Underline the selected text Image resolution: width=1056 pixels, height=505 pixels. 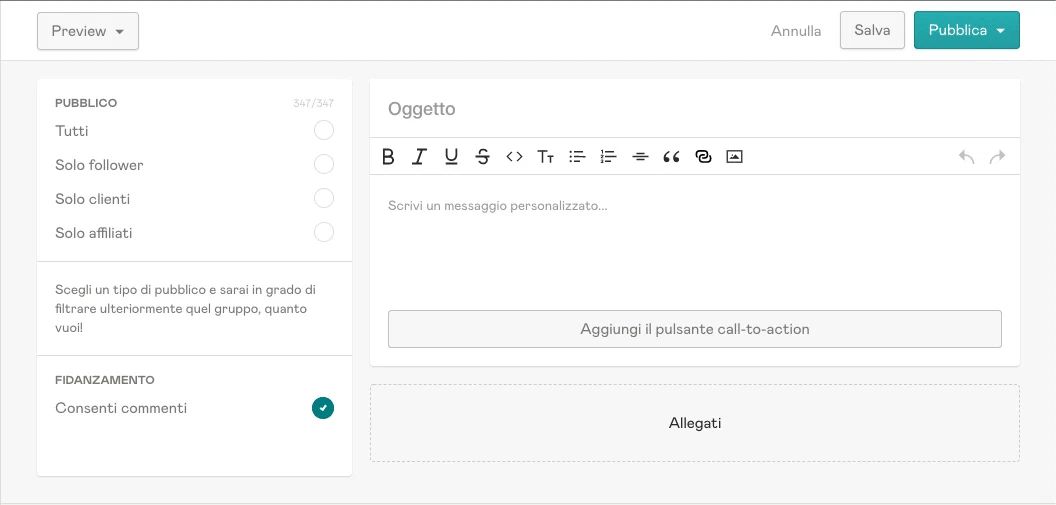point(451,156)
